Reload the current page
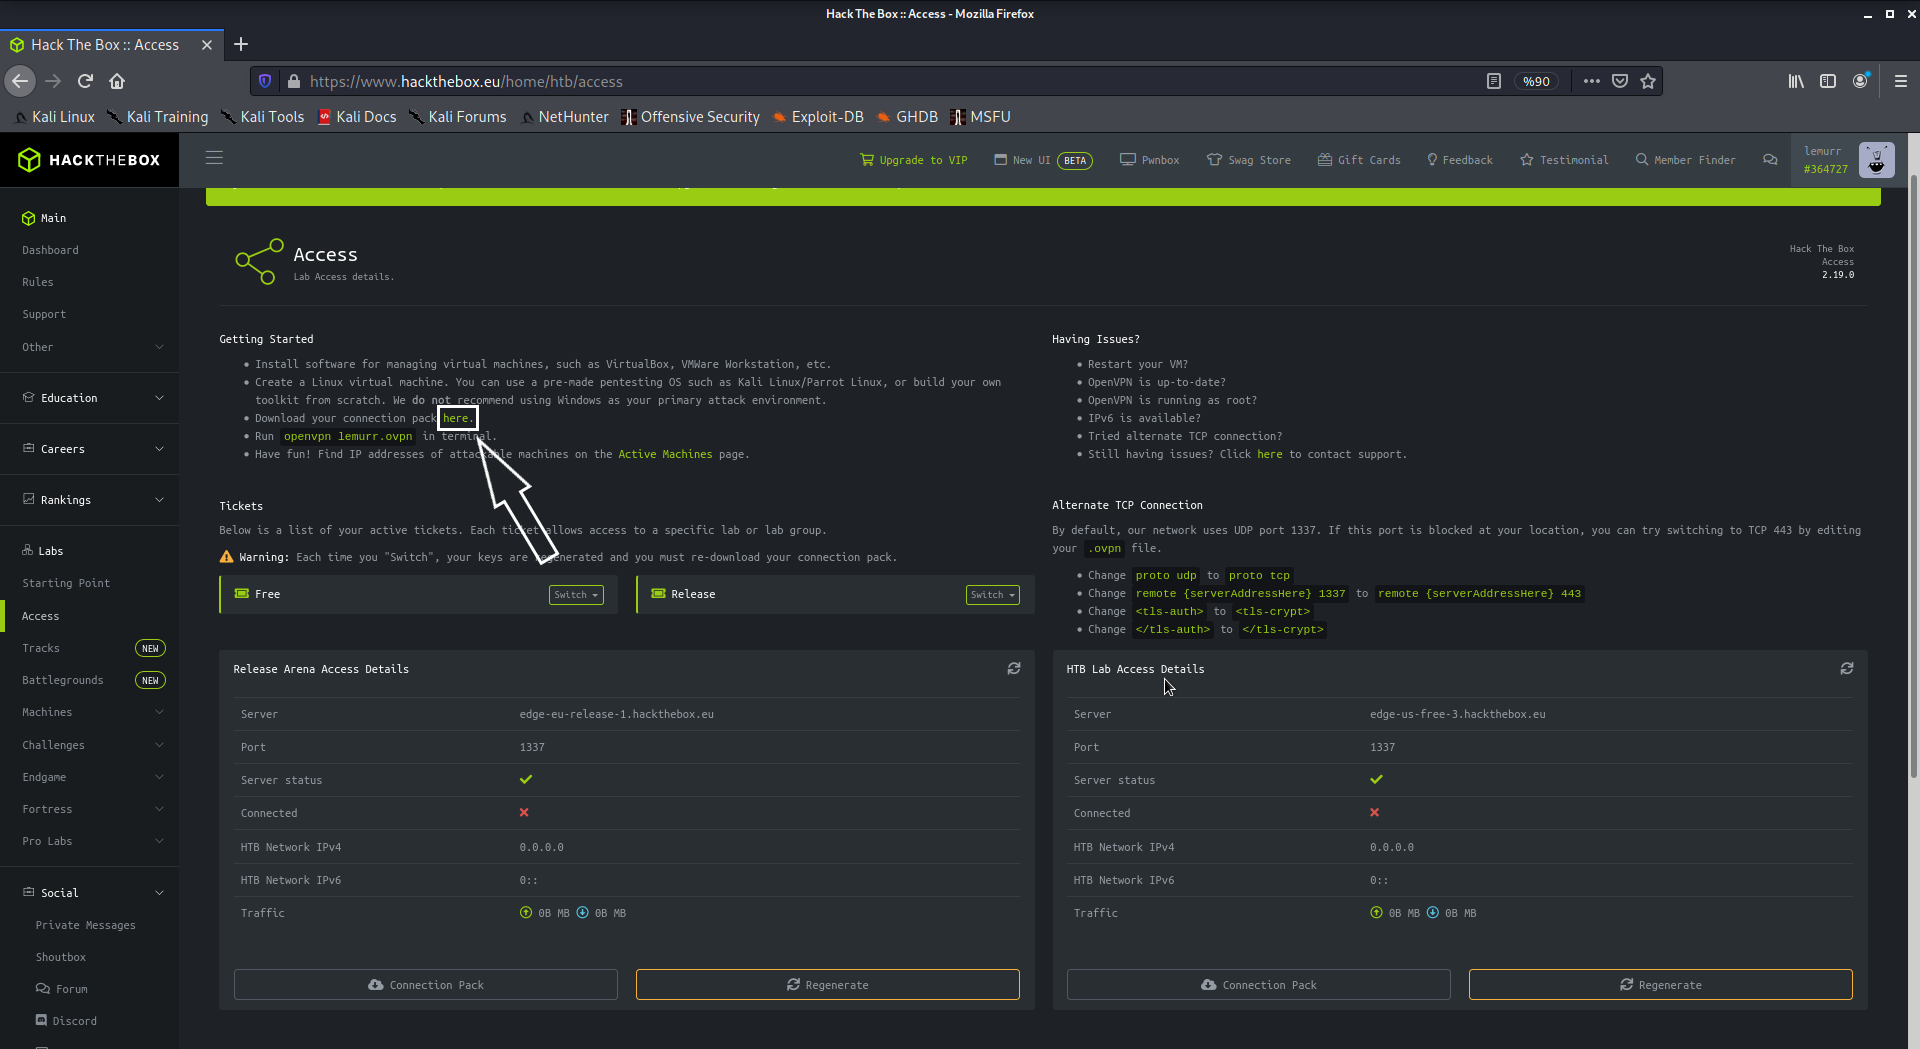This screenshot has width=1920, height=1049. point(85,81)
